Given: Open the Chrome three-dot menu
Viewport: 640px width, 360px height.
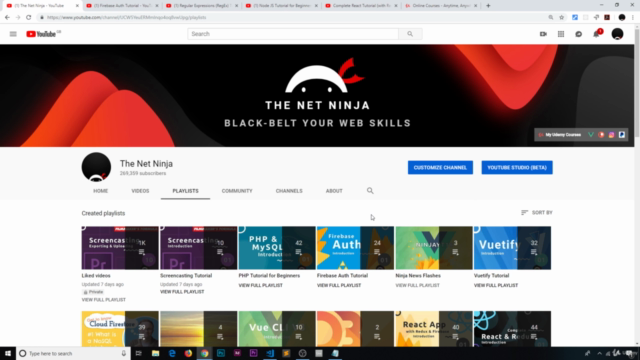Looking at the screenshot, I should 633,18.
